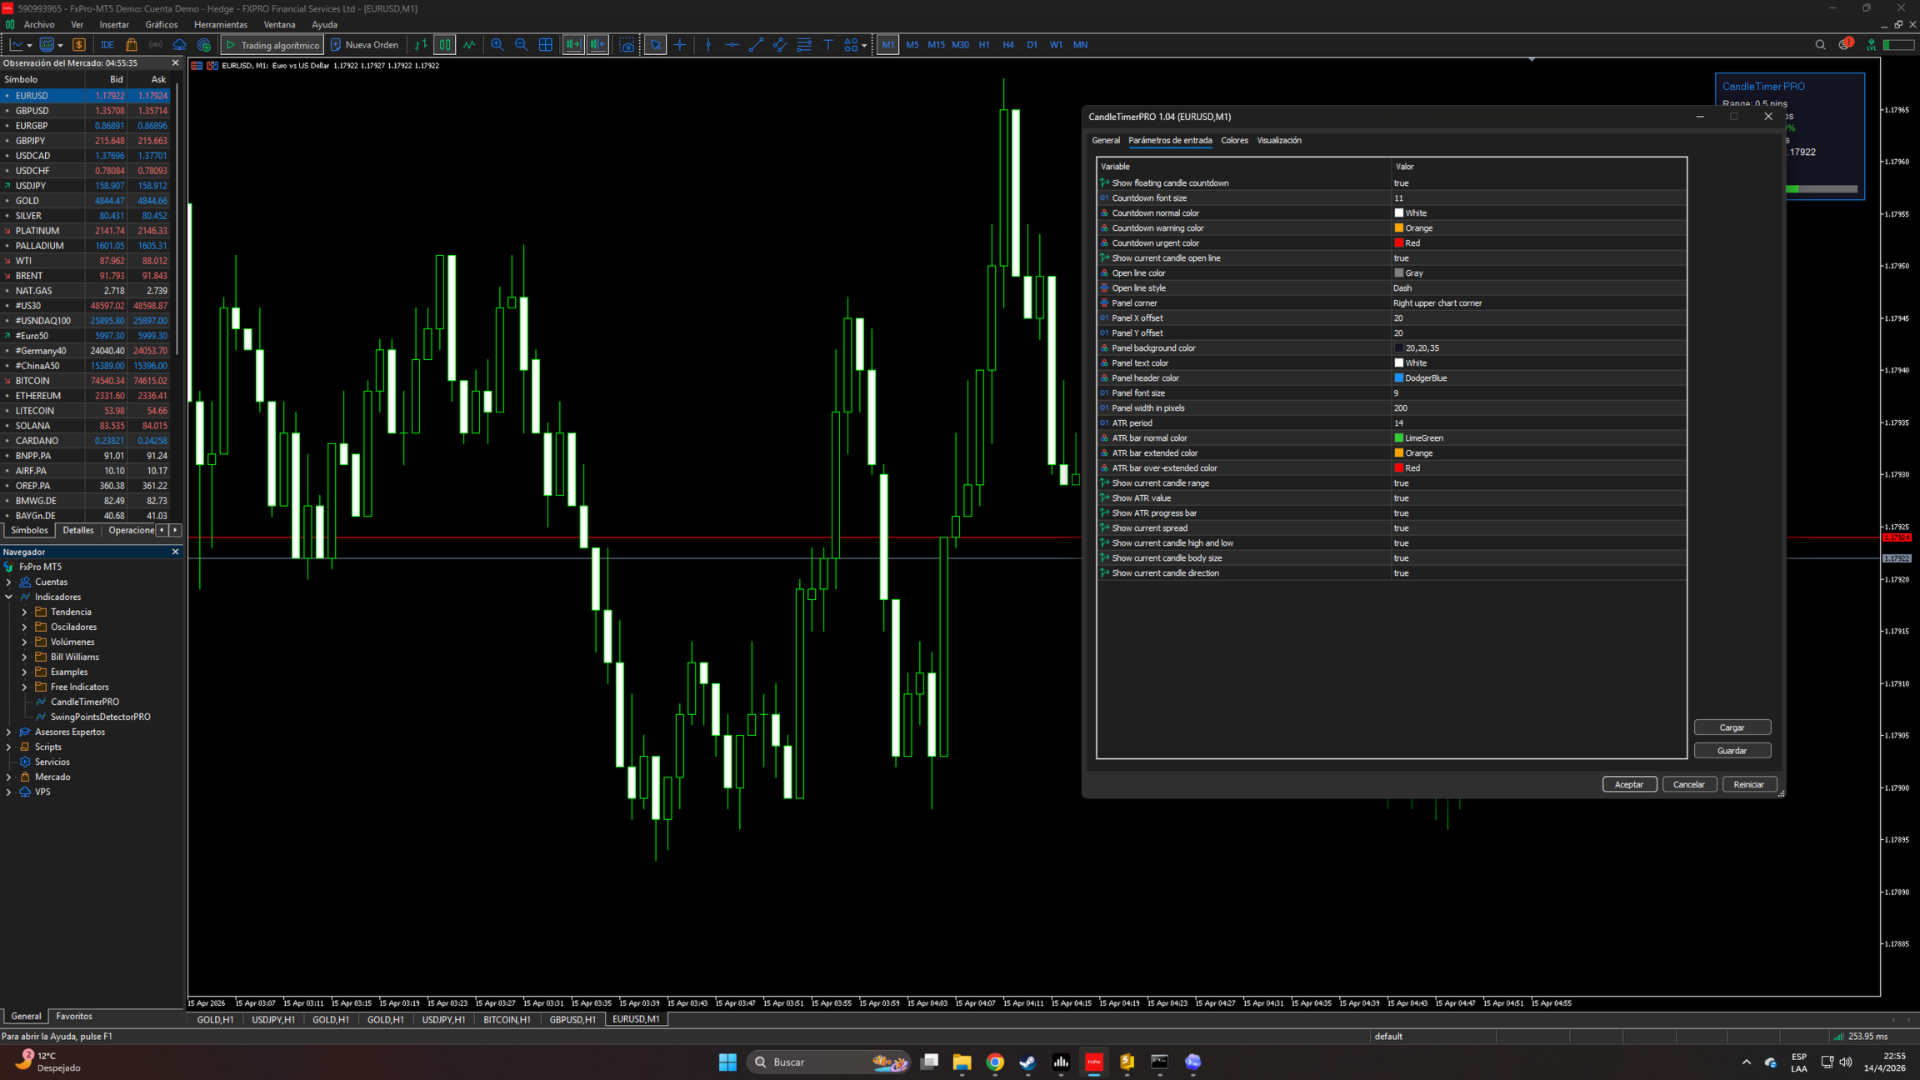Viewport: 1920px width, 1080px height.
Task: Switch to the Colores tab
Action: [x=1234, y=141]
